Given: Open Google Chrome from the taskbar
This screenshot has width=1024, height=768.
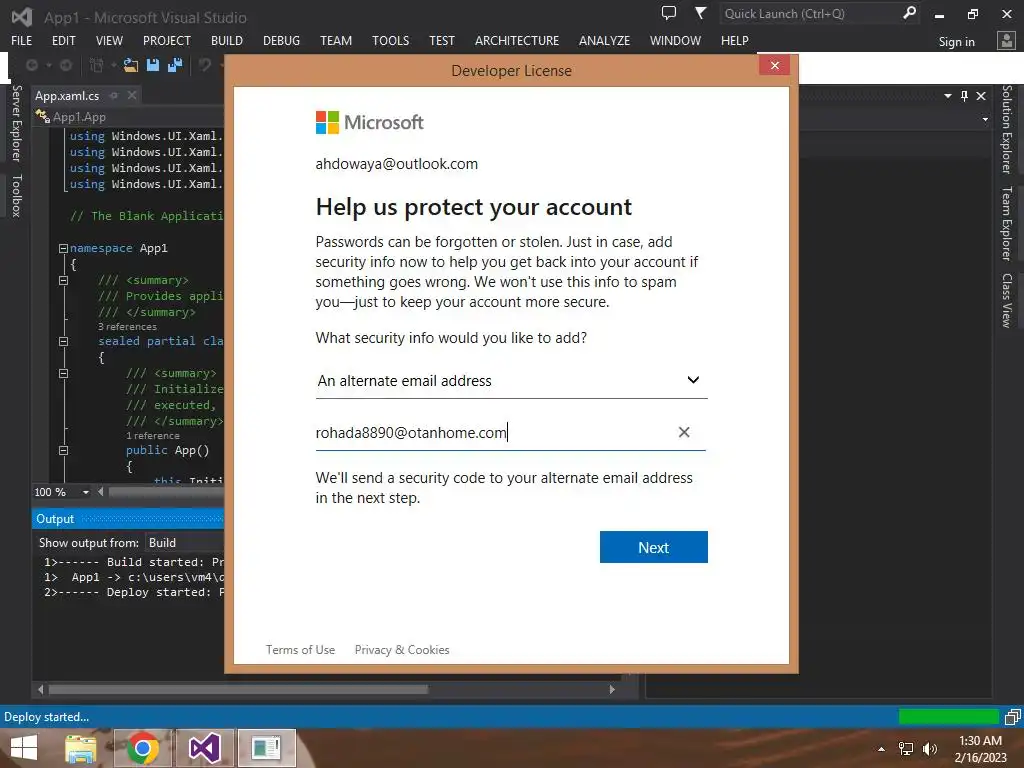Looking at the screenshot, I should [143, 748].
